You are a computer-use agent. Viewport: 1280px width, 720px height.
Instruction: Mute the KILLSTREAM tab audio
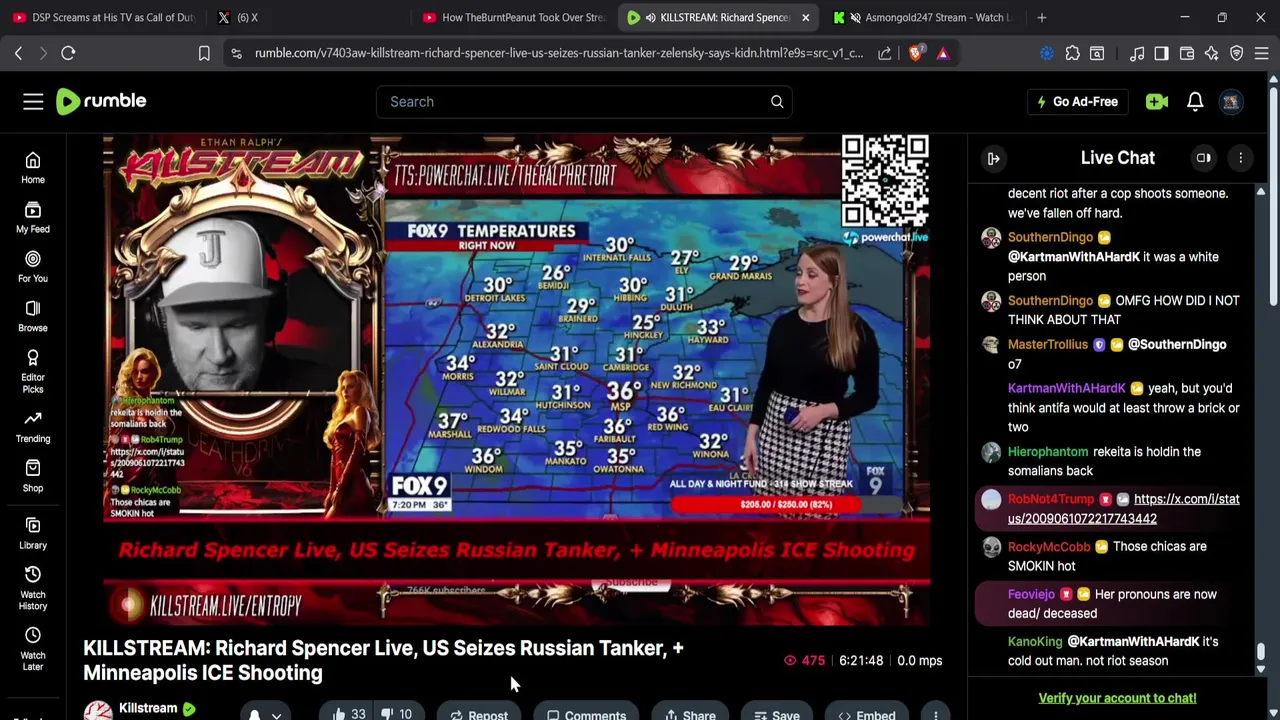click(x=651, y=17)
